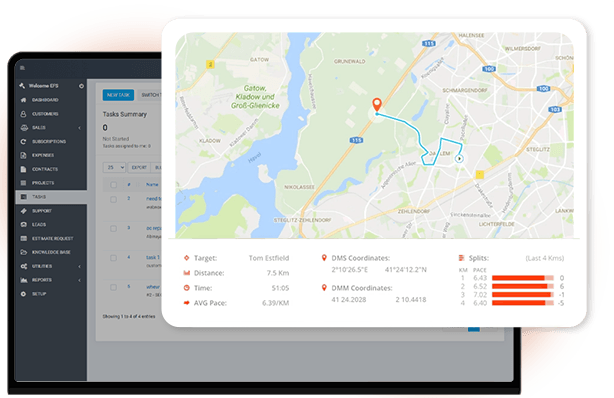Click the '#' column header in tasks table
The height and width of the screenshot is (398, 614).
point(129,185)
